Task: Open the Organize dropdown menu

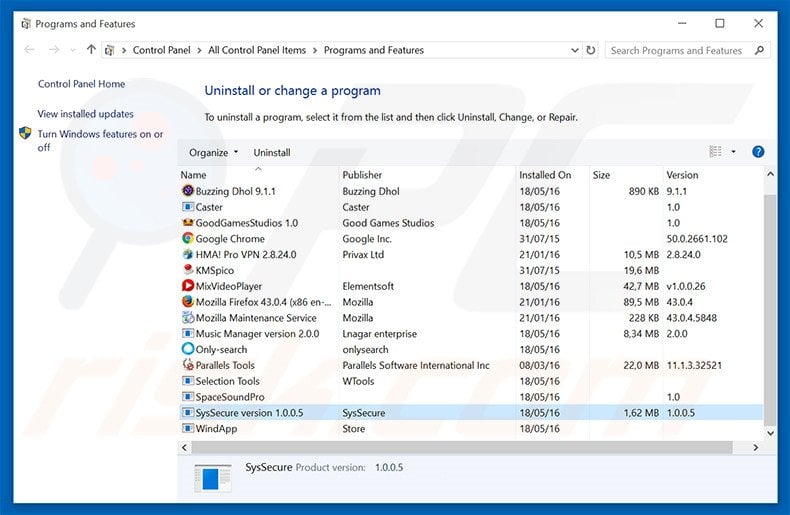Action: click(x=213, y=152)
